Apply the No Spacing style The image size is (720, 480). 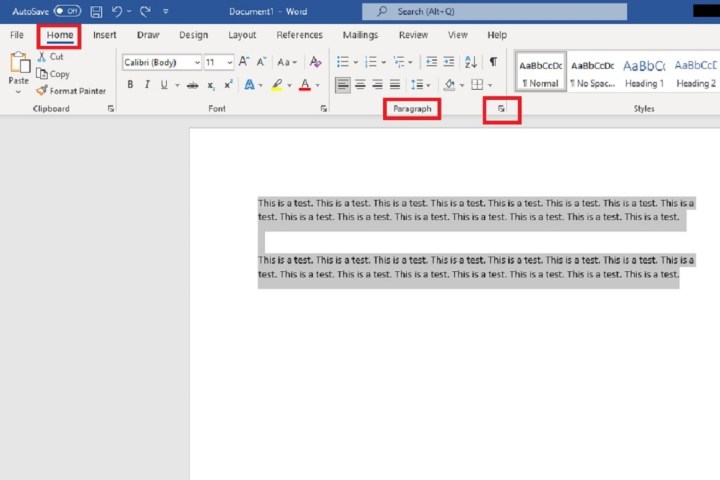592,72
